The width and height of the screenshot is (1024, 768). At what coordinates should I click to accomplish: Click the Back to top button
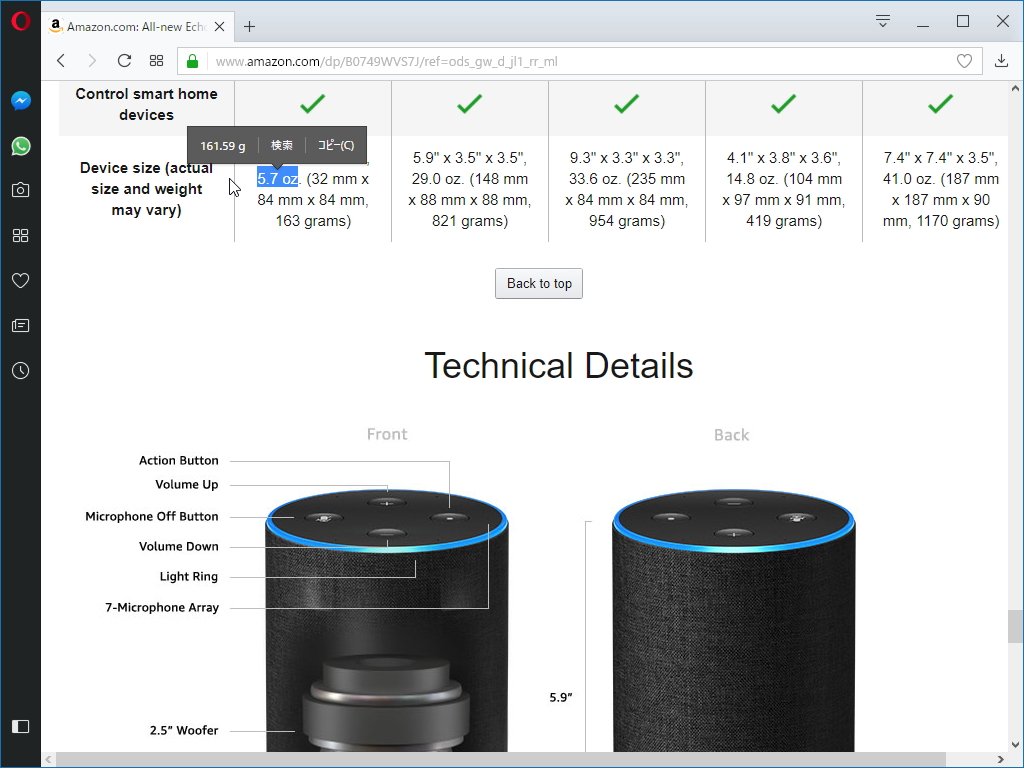539,283
